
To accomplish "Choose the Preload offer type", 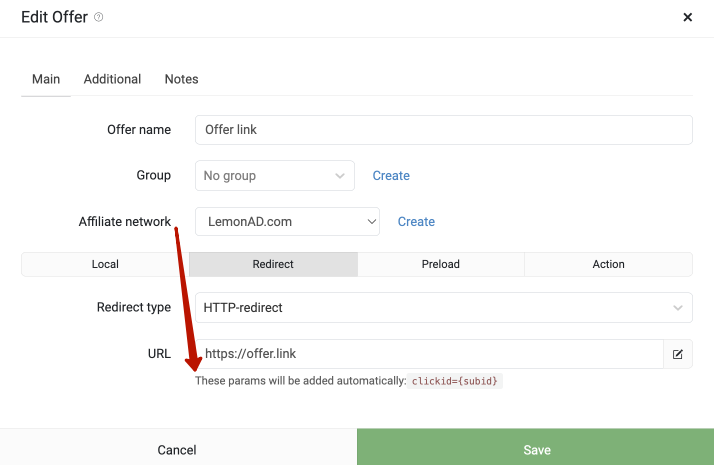I will click(441, 264).
